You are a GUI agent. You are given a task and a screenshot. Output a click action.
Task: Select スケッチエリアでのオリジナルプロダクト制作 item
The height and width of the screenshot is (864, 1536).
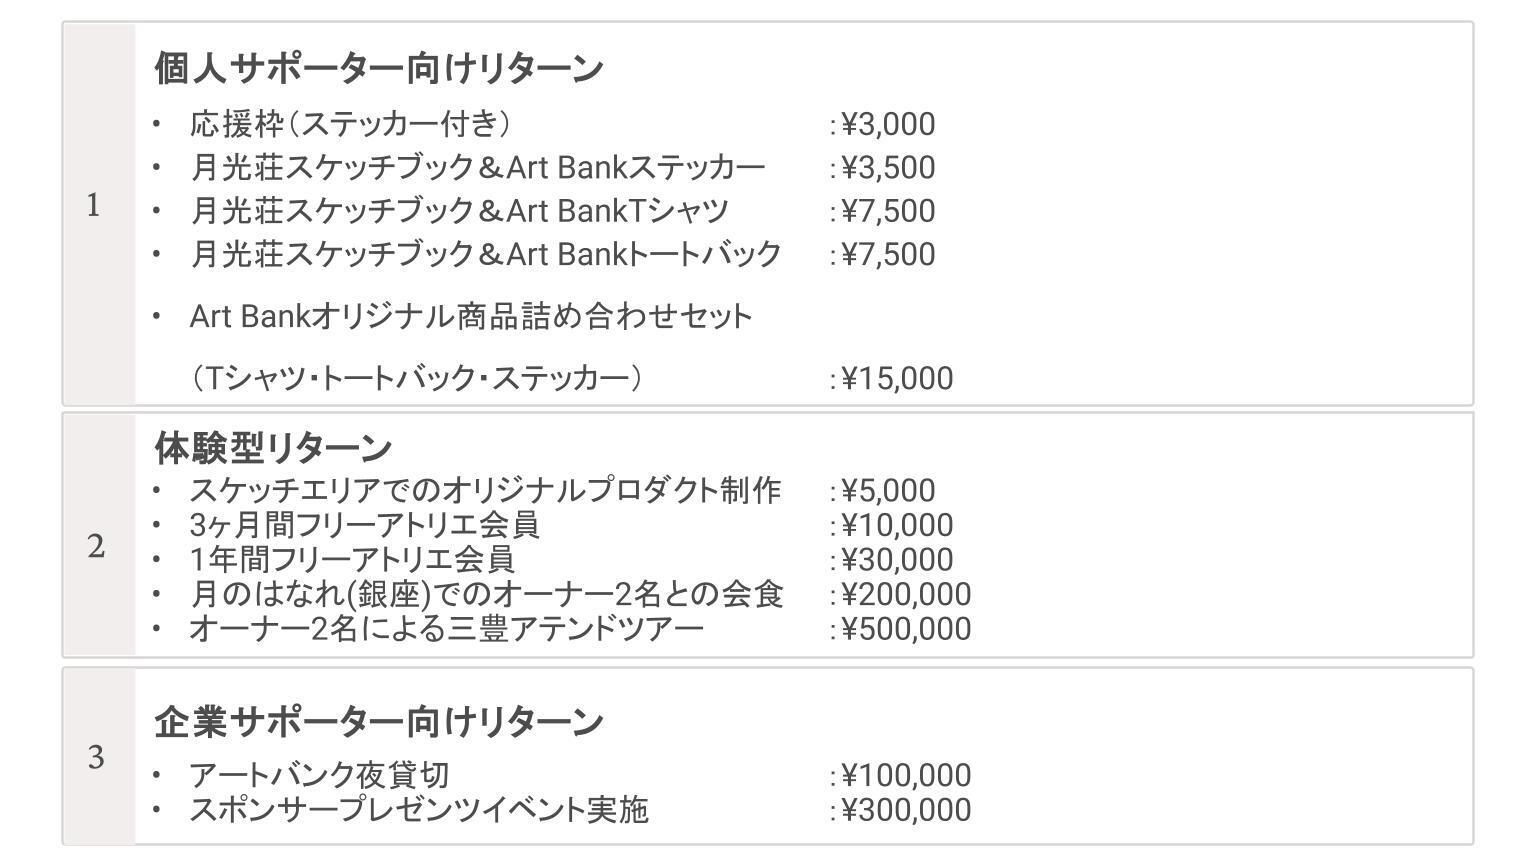point(485,491)
